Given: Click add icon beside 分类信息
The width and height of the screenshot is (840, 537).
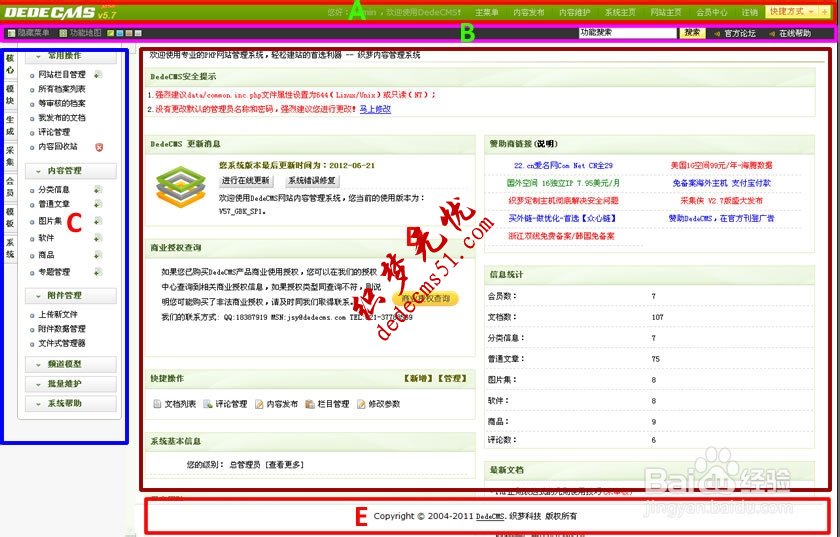Looking at the screenshot, I should pyautogui.click(x=98, y=189).
